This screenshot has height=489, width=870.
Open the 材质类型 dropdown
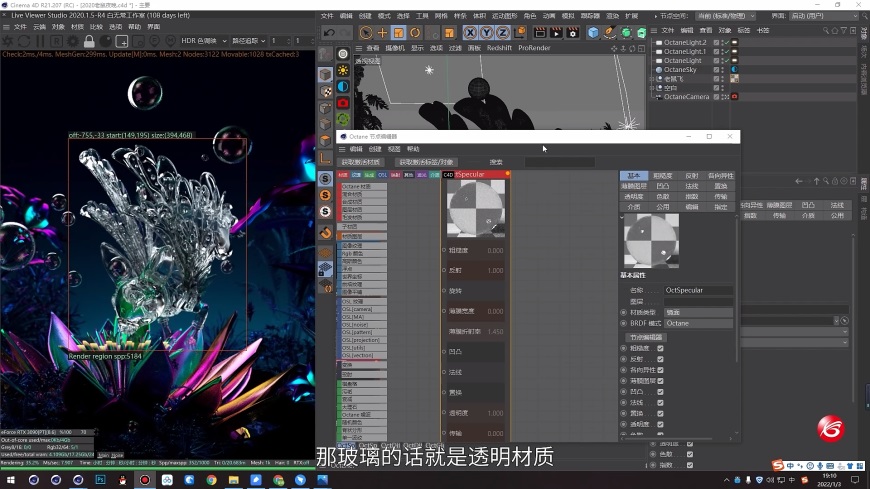[x=698, y=312]
